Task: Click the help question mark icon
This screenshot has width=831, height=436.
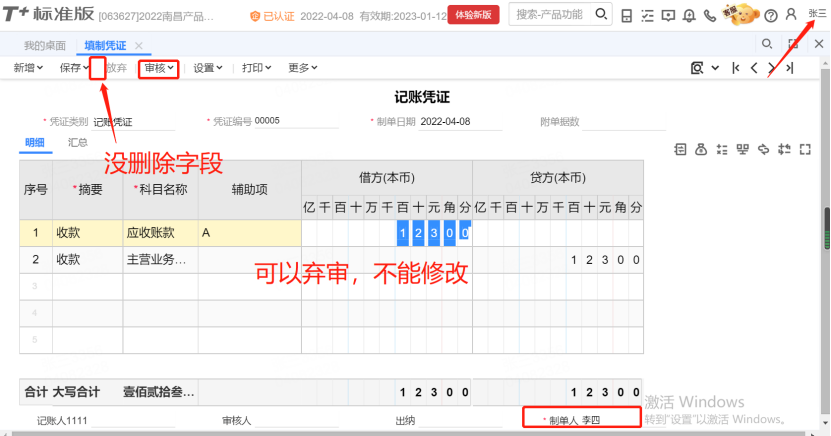Action: (771, 16)
